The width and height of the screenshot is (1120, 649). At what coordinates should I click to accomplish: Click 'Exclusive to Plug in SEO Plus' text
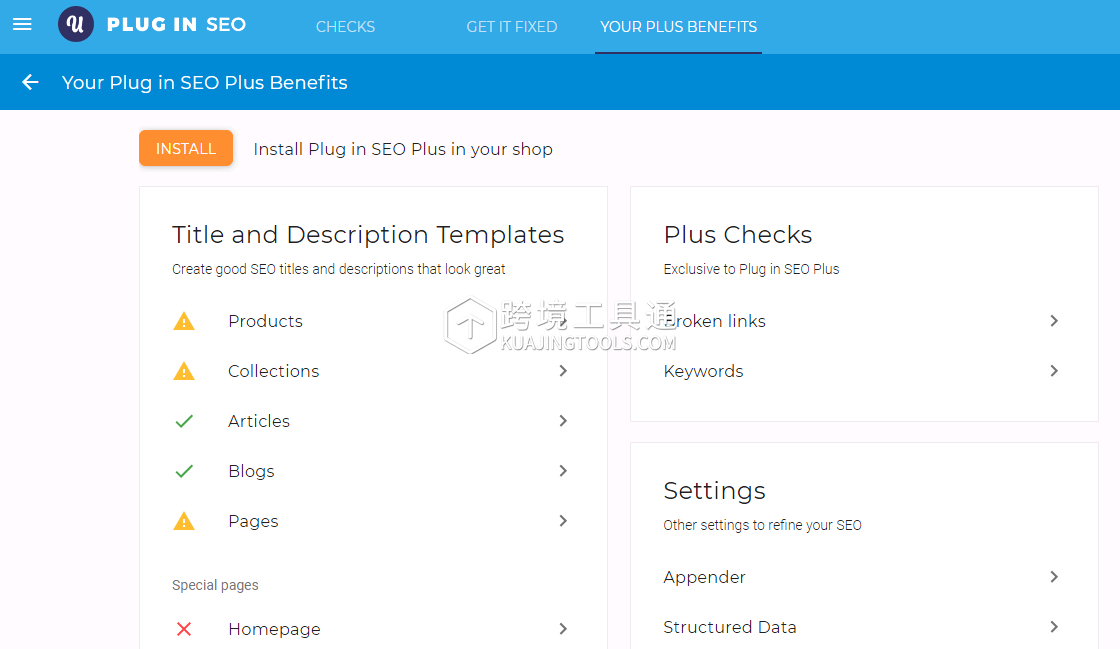pyautogui.click(x=751, y=269)
